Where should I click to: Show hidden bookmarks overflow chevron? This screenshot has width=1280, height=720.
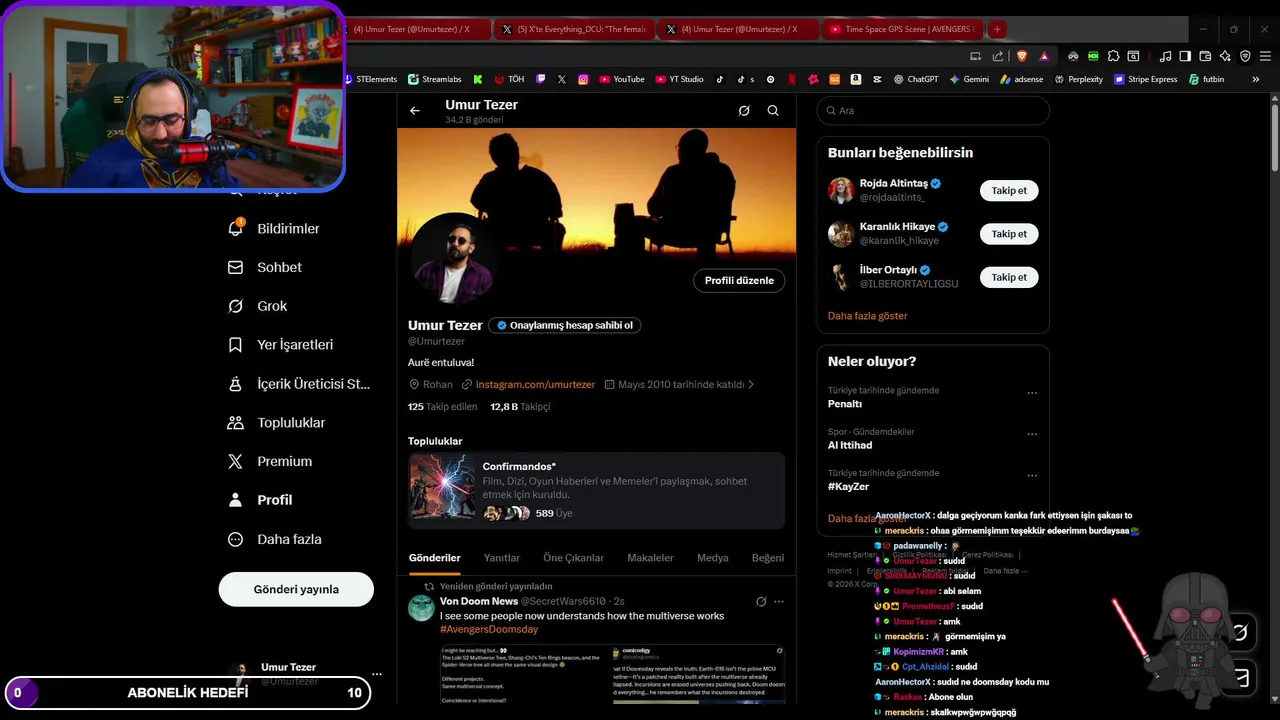[1256, 79]
